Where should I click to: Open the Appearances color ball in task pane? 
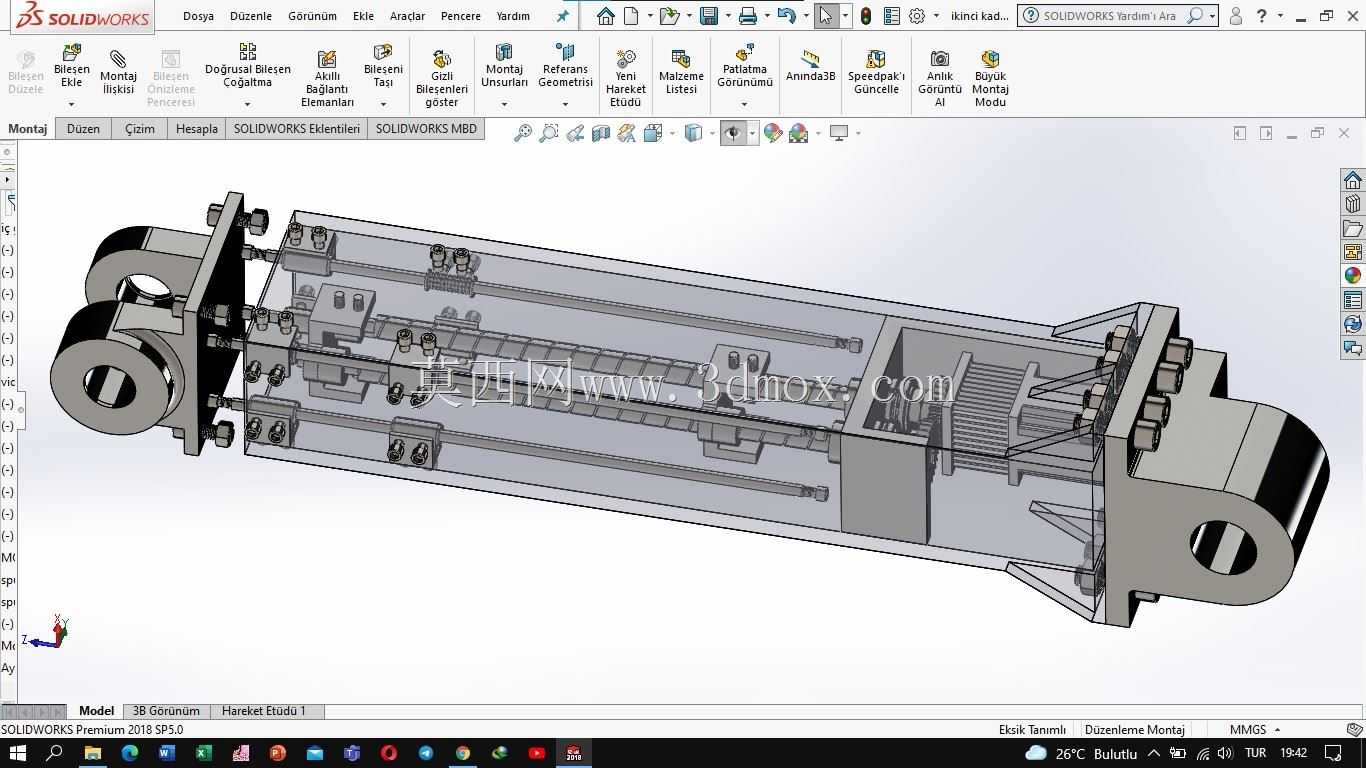click(x=1353, y=276)
